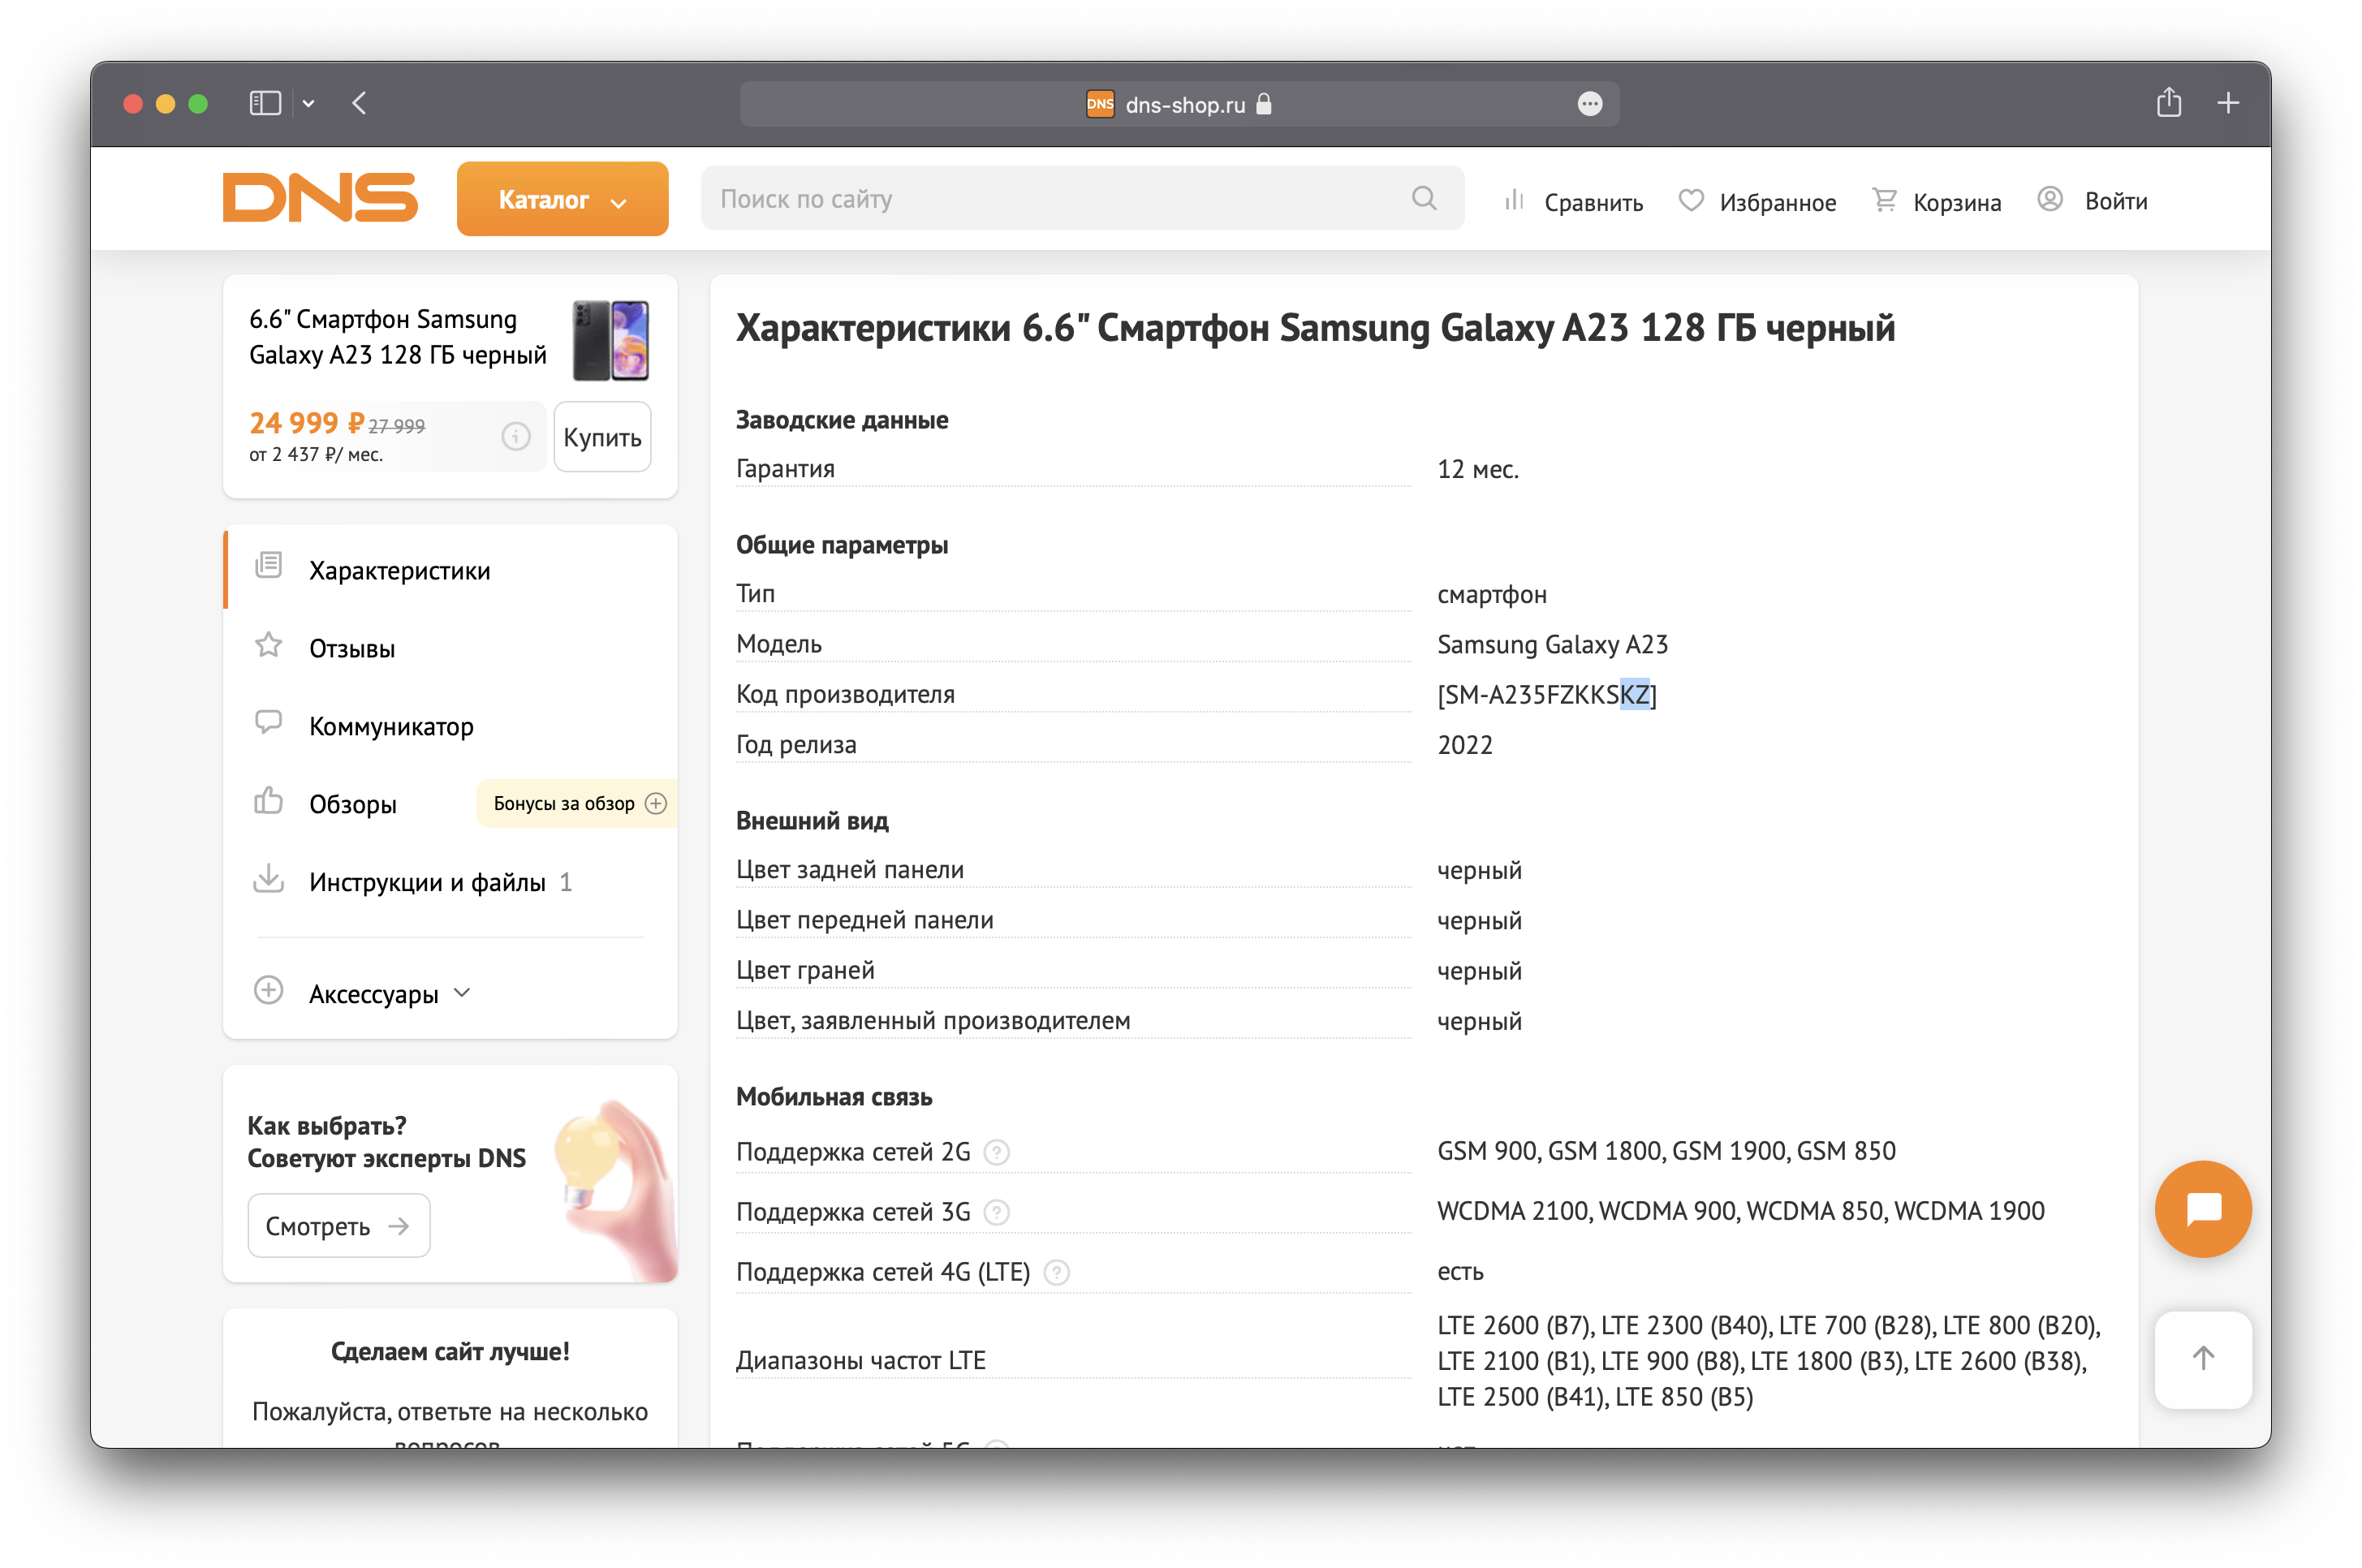
Task: Click the scroll-to-top arrow button
Action: pyautogui.click(x=2203, y=1359)
